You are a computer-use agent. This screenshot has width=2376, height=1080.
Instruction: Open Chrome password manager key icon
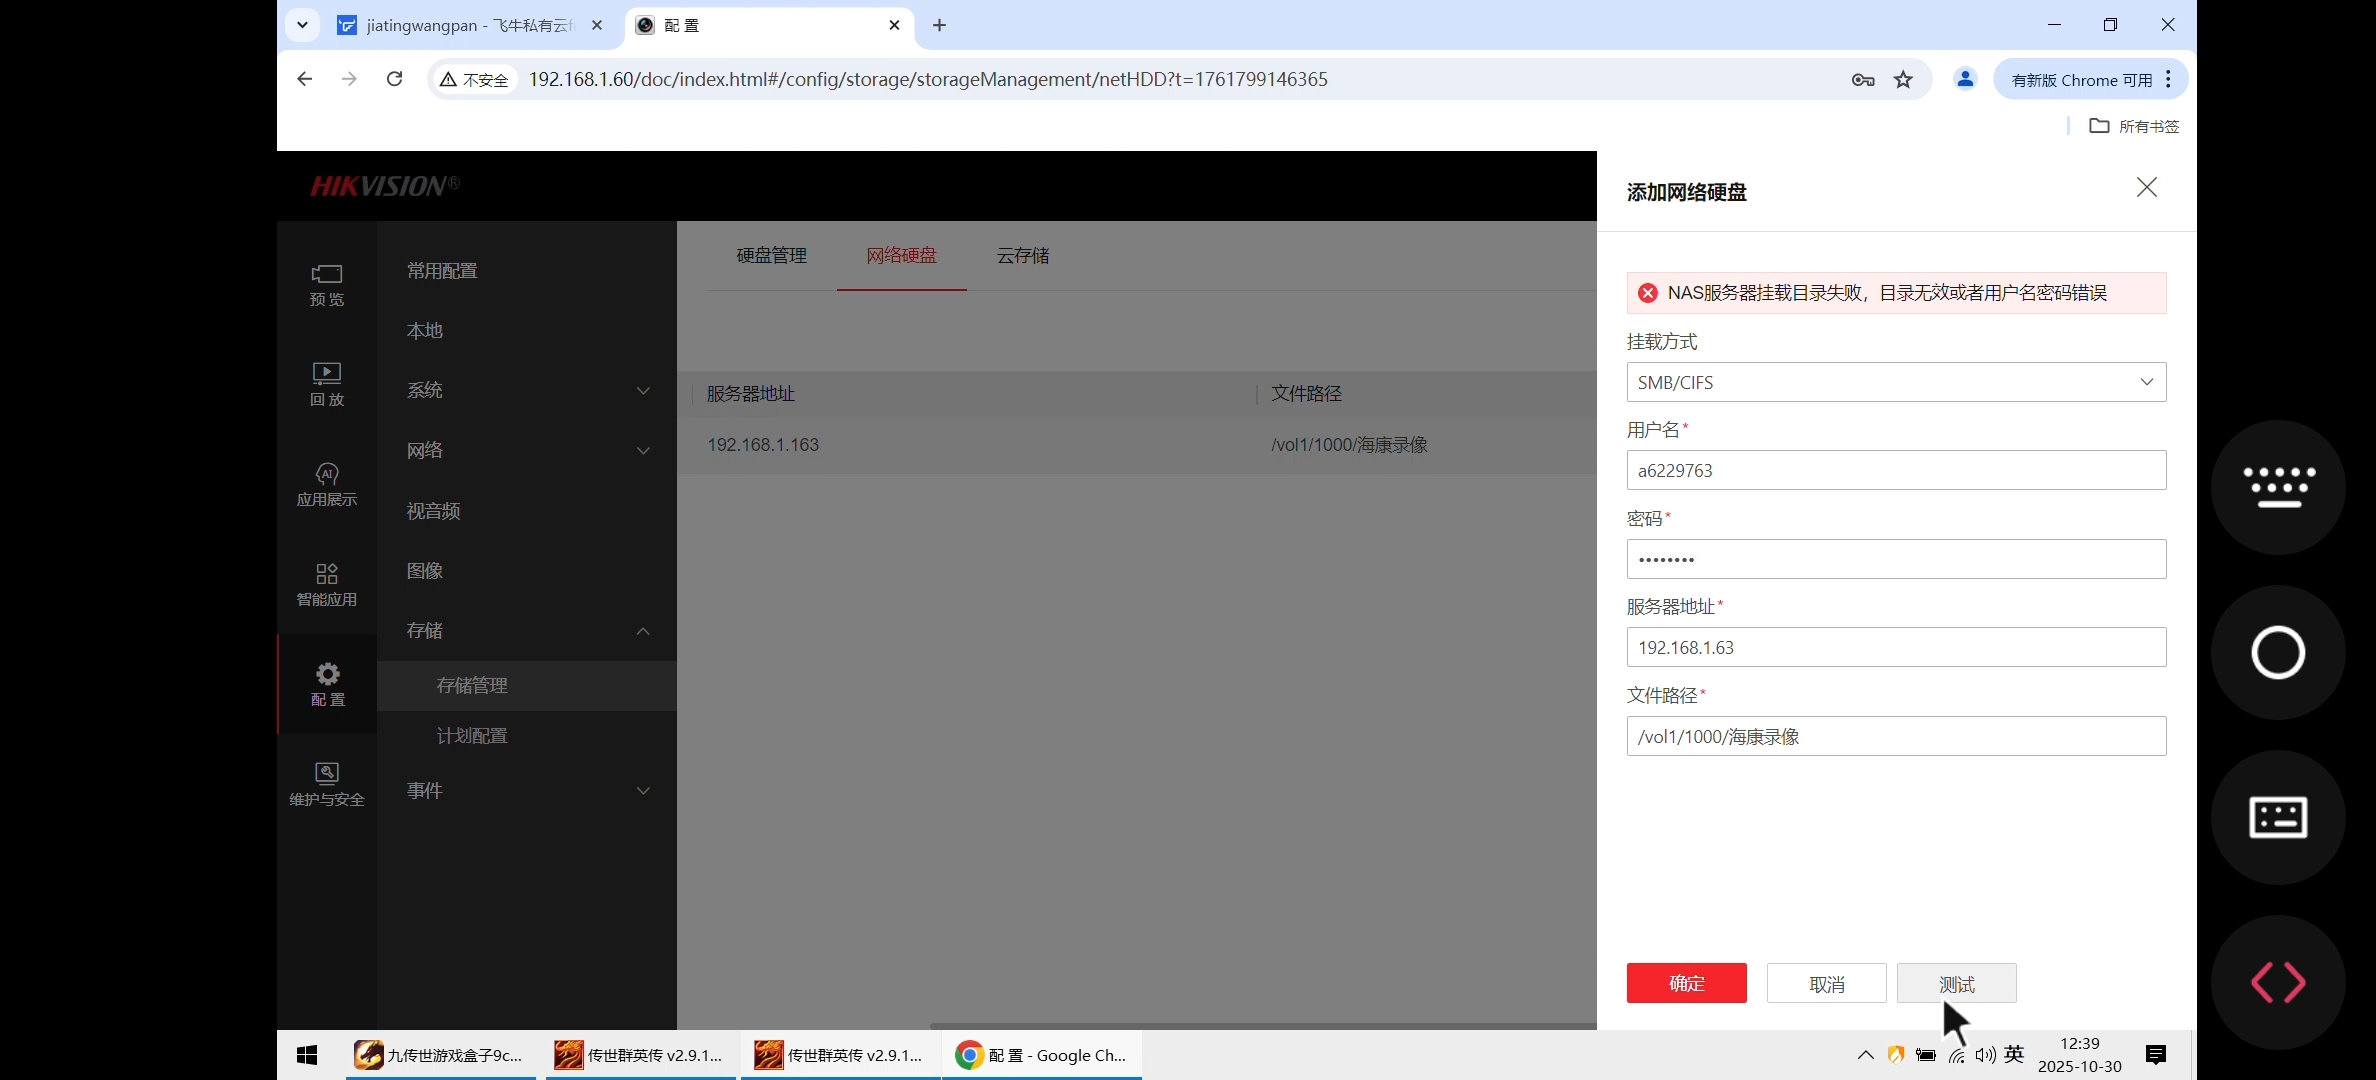(x=1862, y=79)
